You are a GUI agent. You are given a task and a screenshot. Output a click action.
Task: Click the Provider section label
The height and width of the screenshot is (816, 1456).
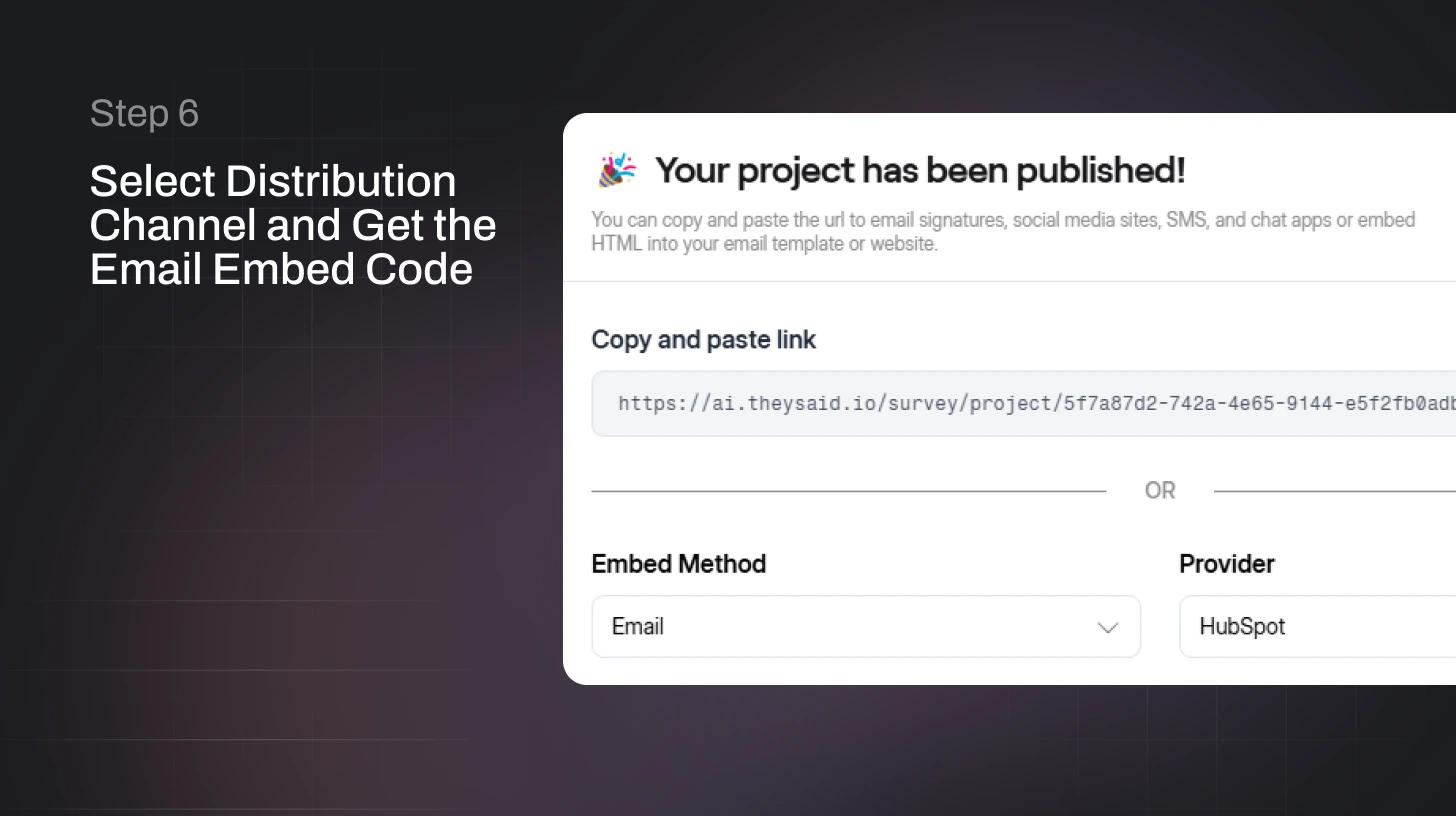coord(1227,564)
